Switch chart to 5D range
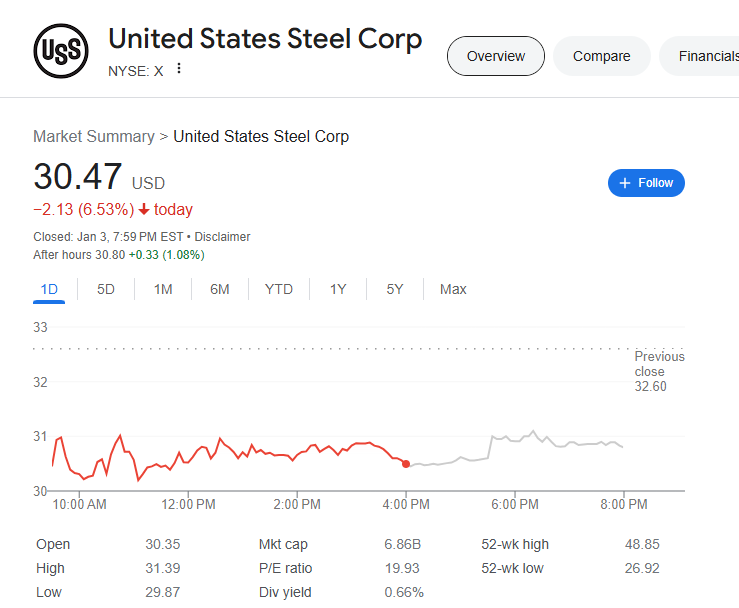Viewport: 739px width, 608px height. tap(106, 289)
